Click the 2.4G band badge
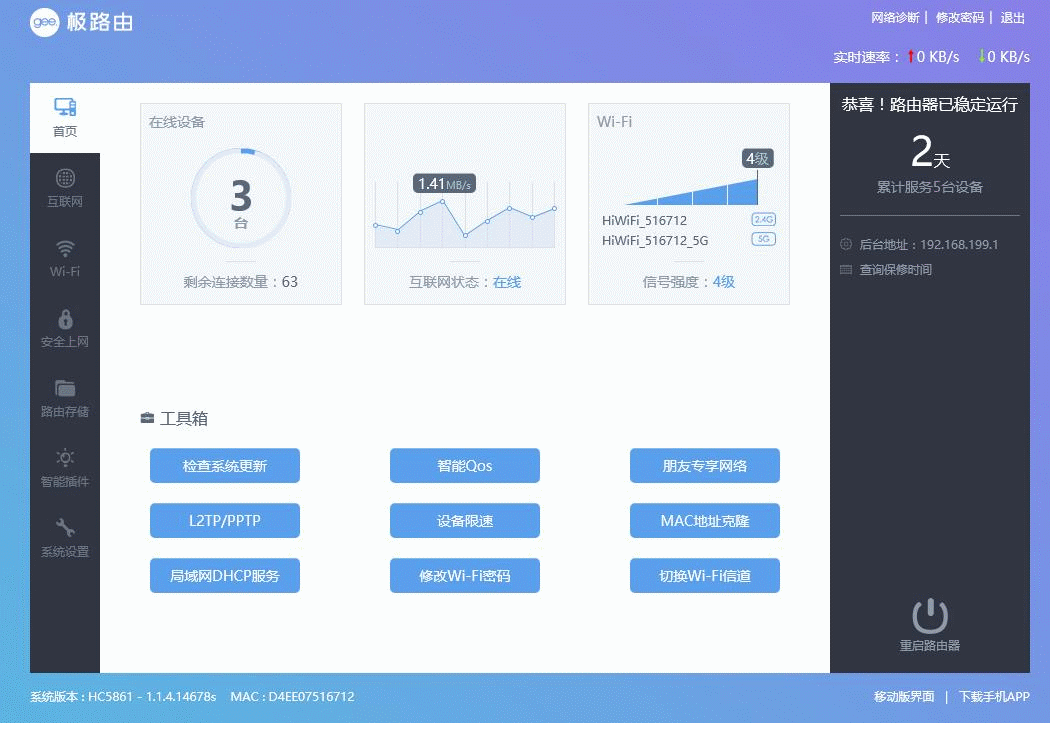The height and width of the screenshot is (750, 1050). [x=763, y=219]
